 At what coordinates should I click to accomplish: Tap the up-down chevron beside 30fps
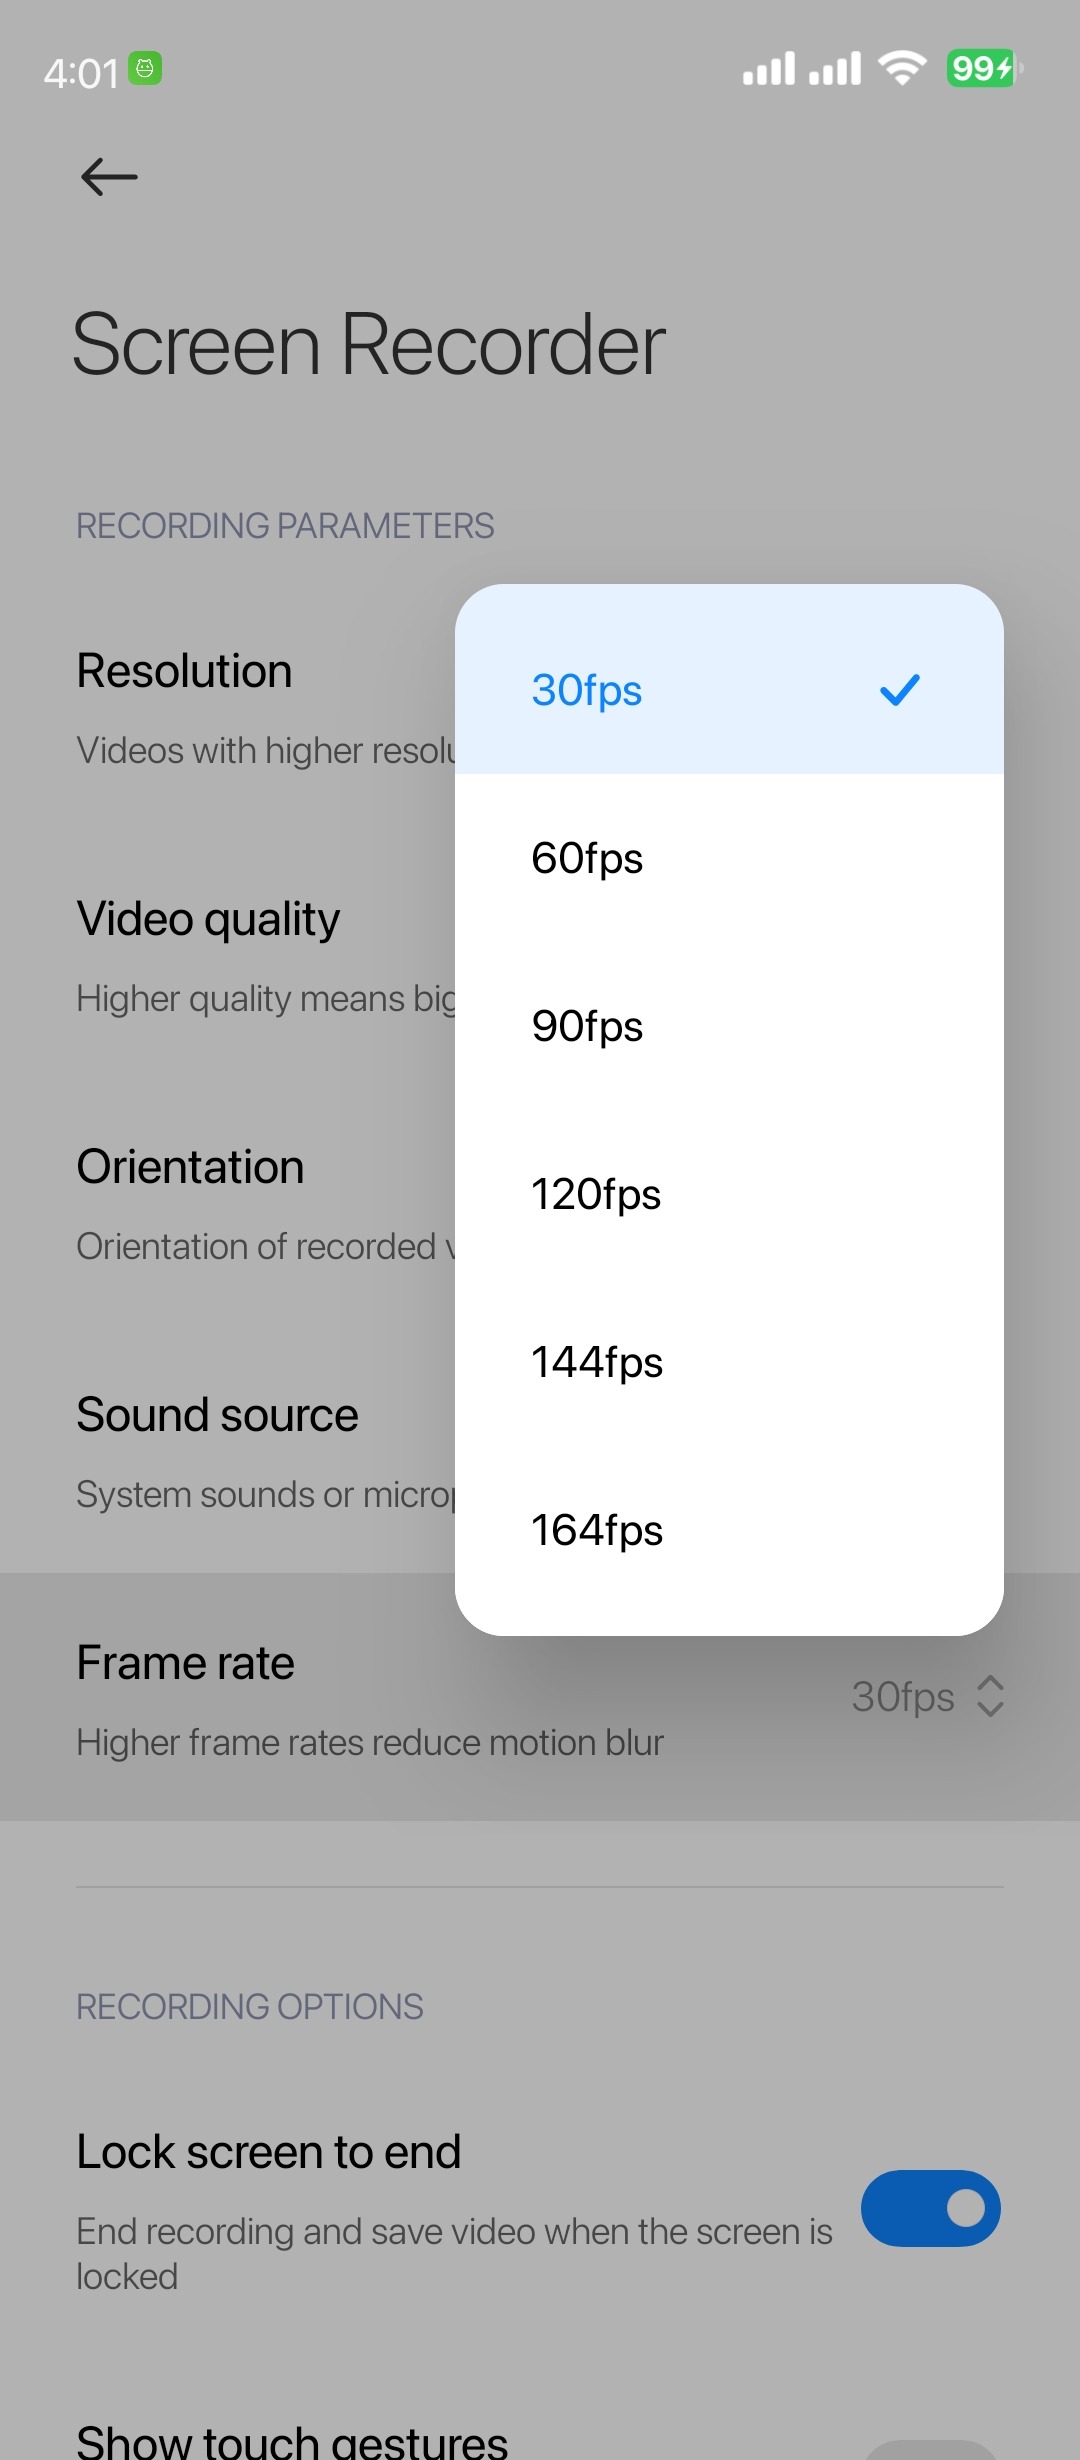point(990,1696)
